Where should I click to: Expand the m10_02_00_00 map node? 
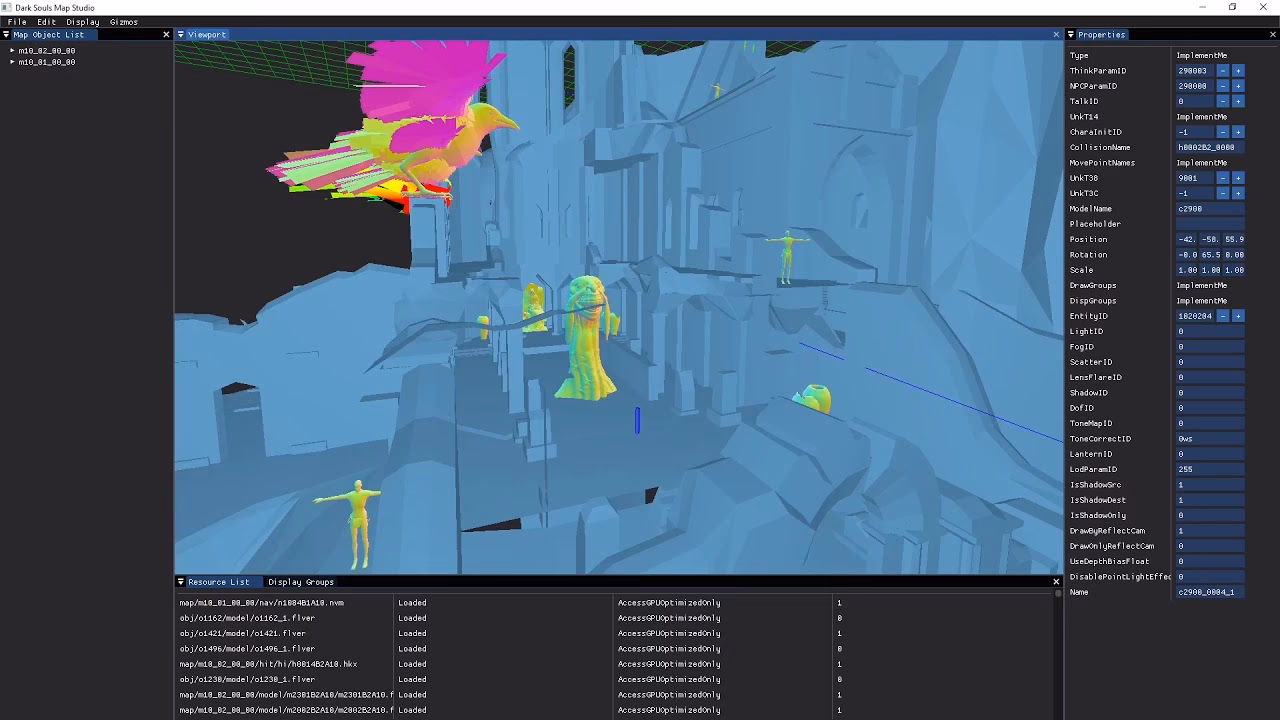(x=12, y=51)
